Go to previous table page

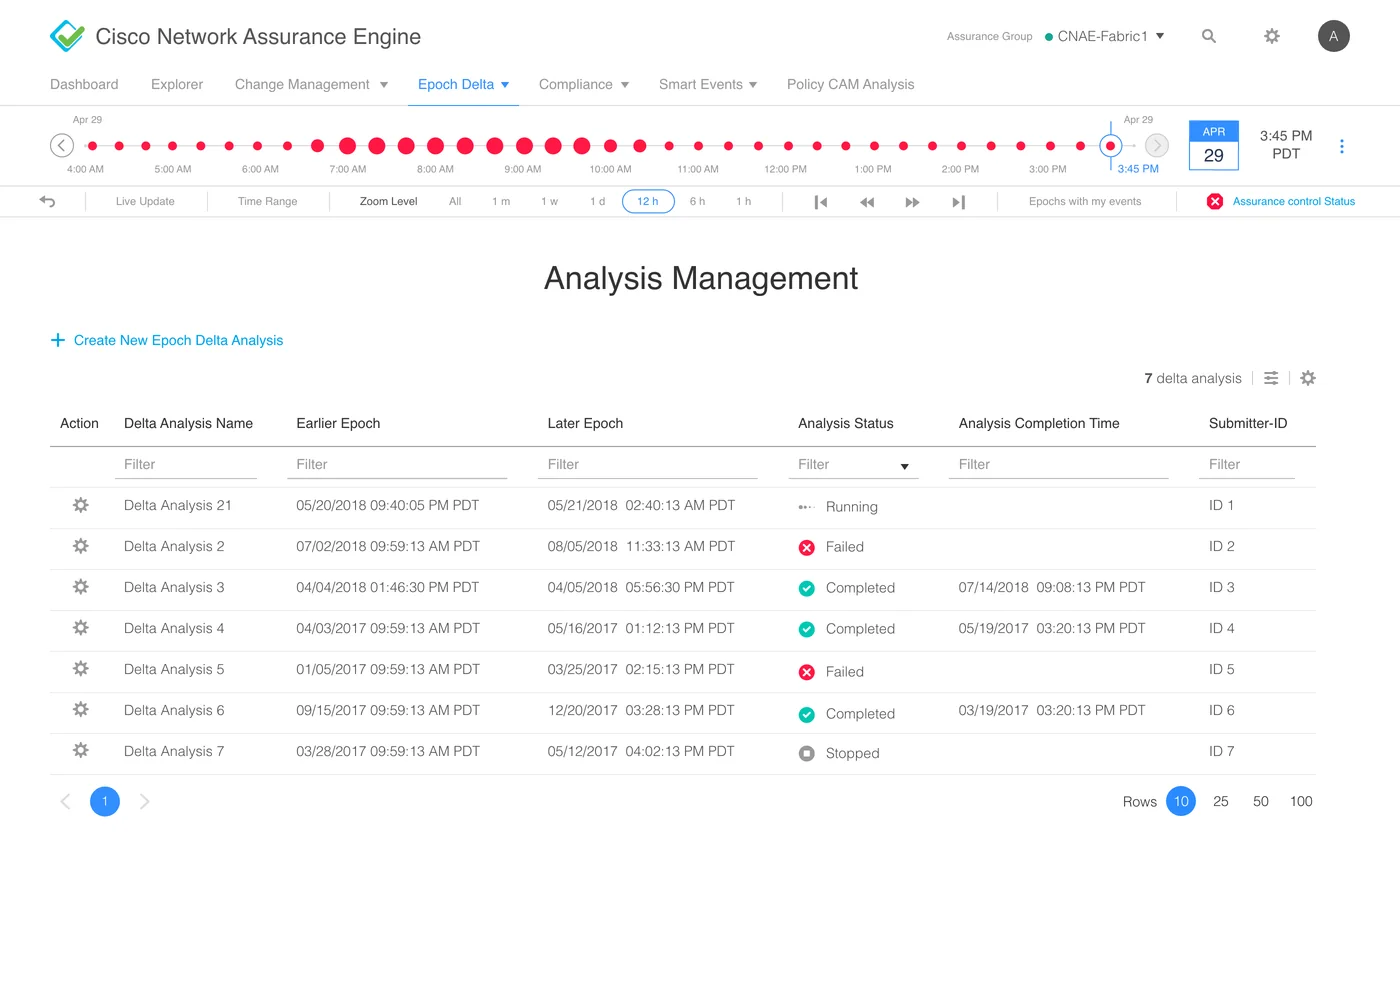pos(65,801)
